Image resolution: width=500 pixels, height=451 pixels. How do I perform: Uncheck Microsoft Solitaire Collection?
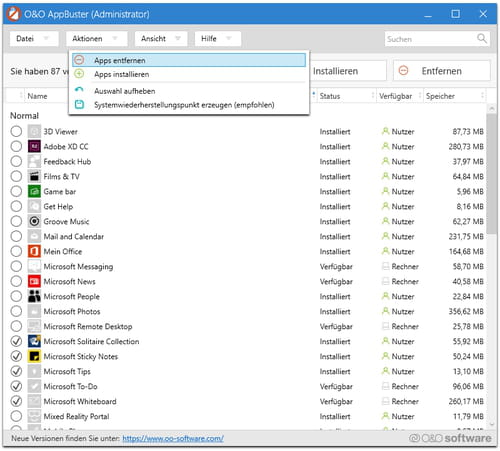pos(16,341)
